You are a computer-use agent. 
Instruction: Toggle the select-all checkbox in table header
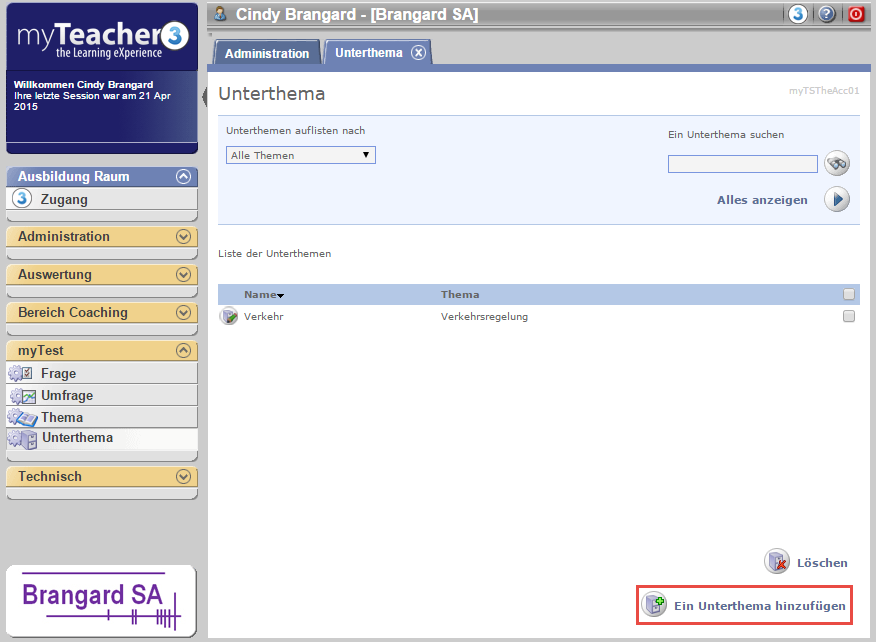[x=849, y=294]
